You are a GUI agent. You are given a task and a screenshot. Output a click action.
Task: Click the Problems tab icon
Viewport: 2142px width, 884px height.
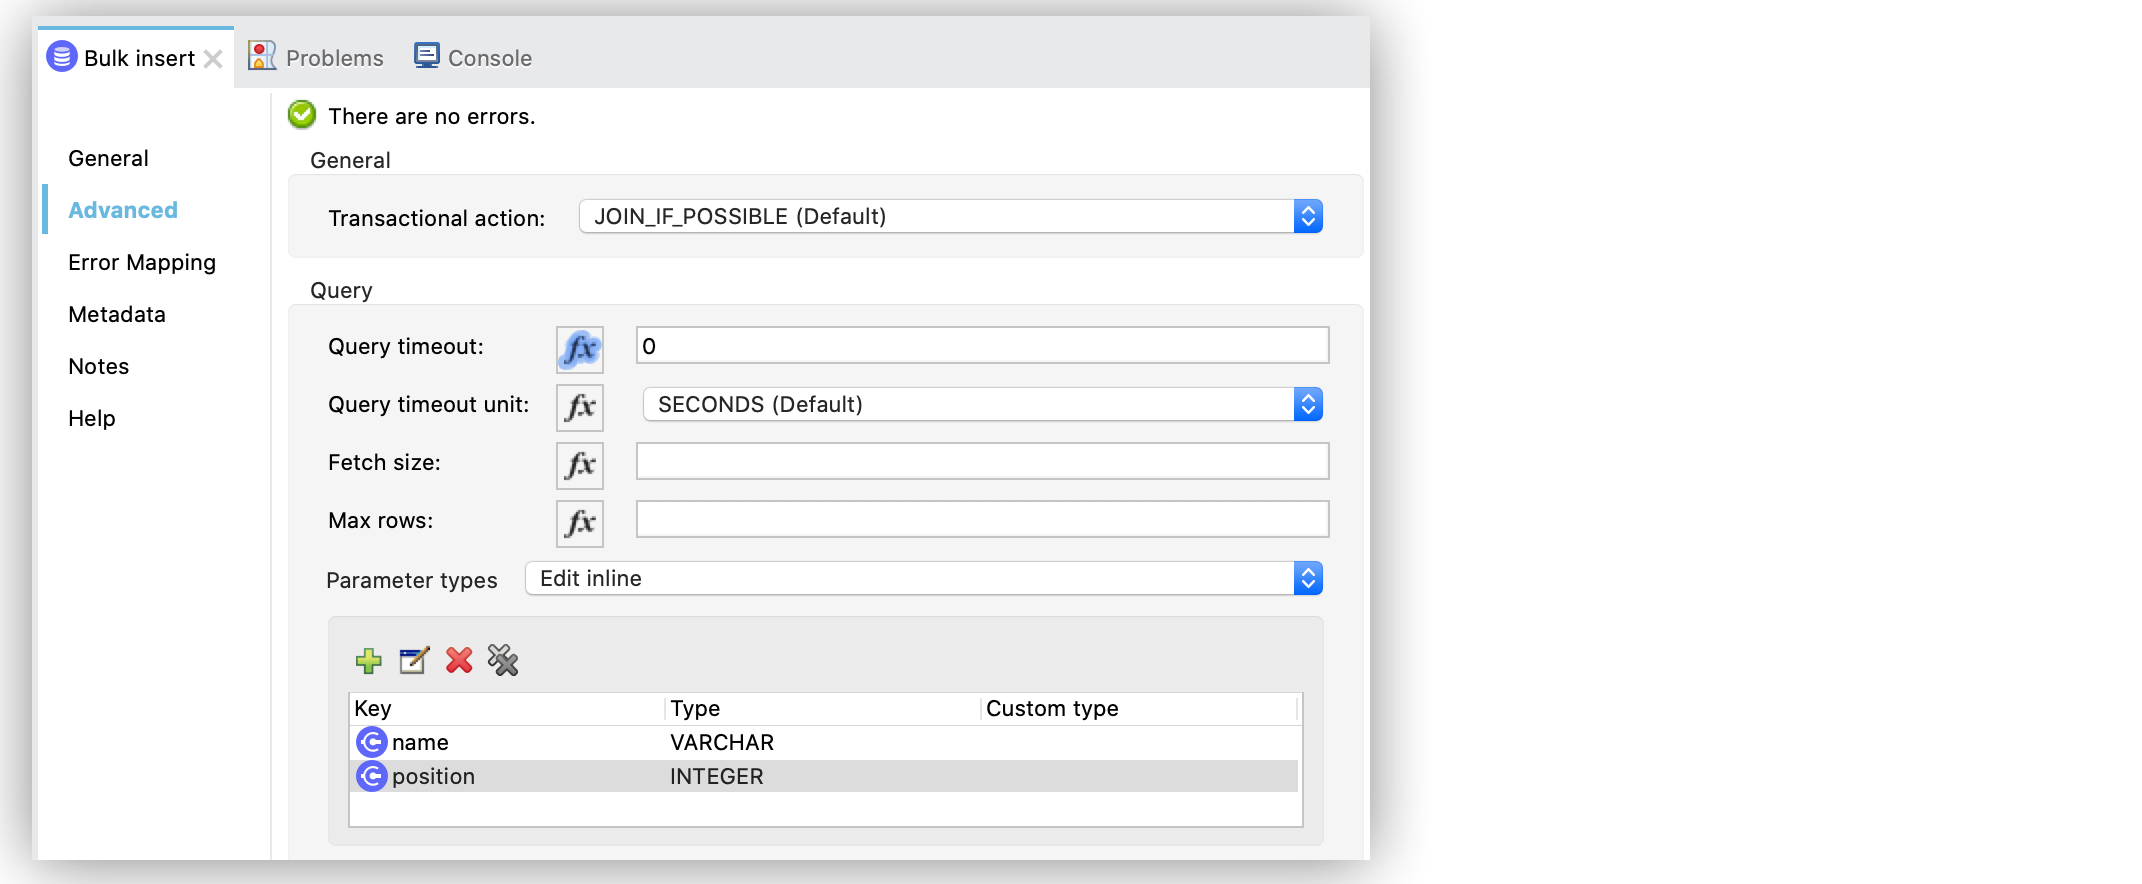[261, 56]
